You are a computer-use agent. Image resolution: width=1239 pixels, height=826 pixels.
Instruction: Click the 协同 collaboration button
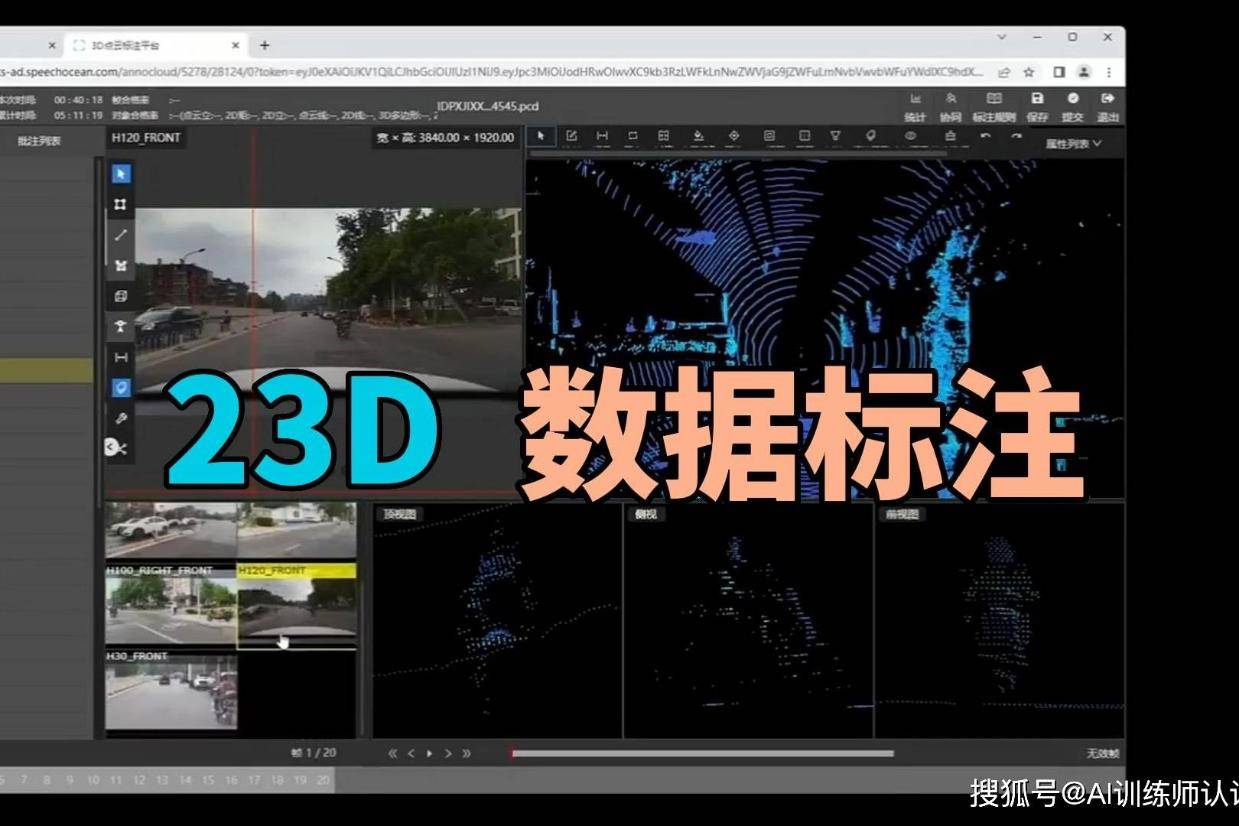(x=950, y=107)
